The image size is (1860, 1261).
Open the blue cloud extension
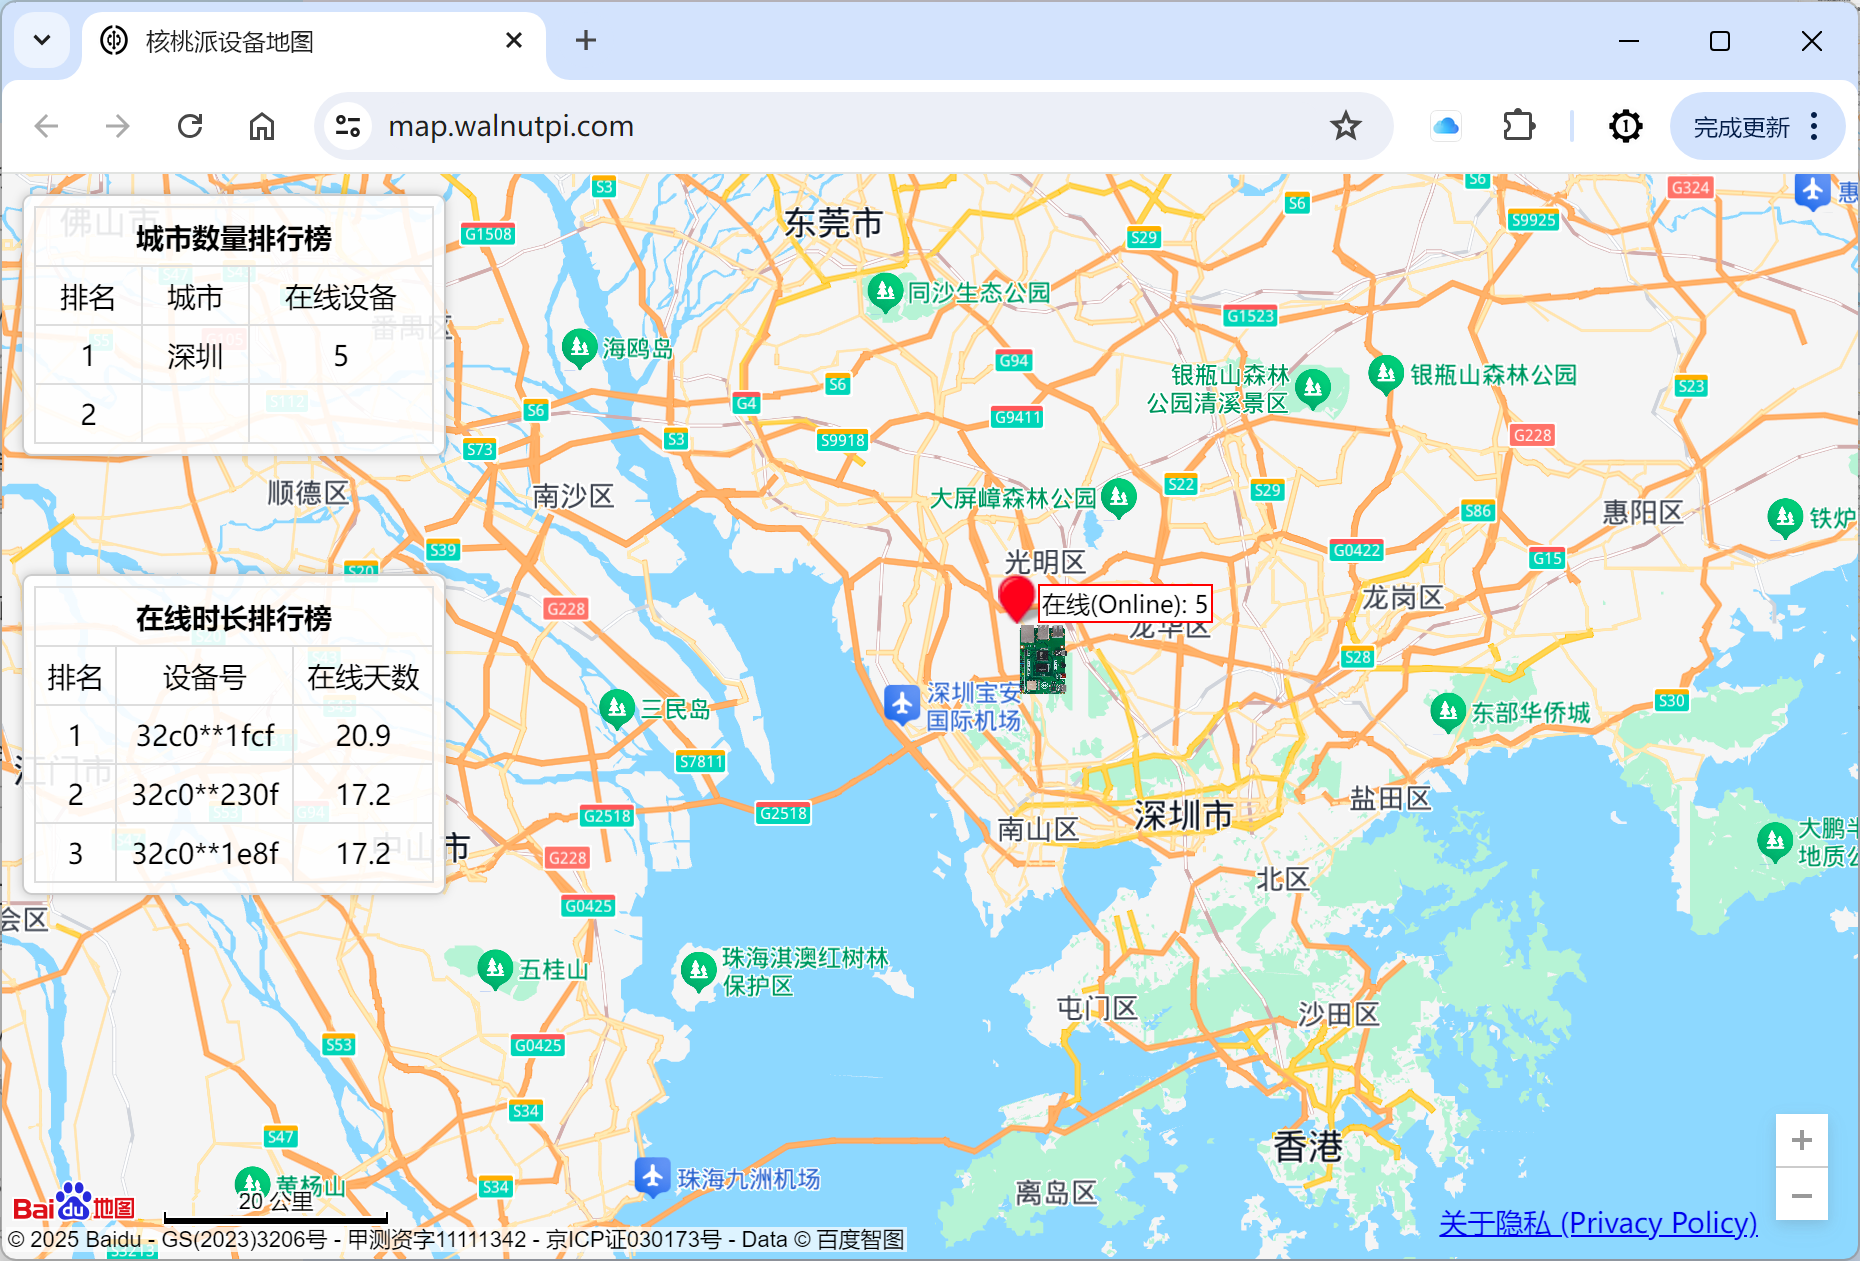[1446, 126]
